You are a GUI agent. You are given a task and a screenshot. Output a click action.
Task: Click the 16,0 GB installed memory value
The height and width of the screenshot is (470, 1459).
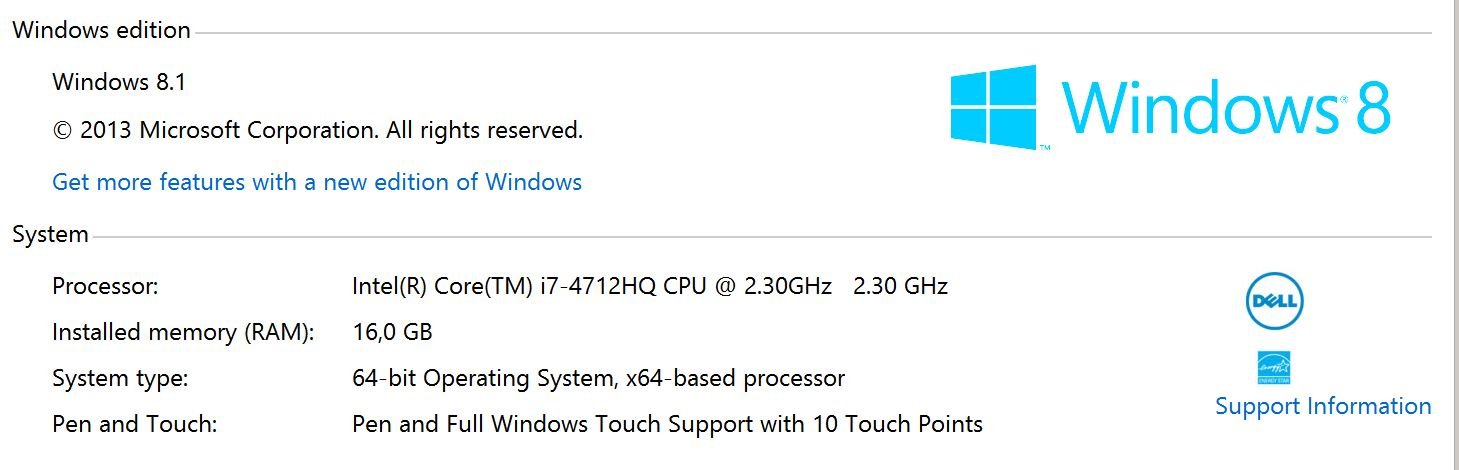click(392, 333)
